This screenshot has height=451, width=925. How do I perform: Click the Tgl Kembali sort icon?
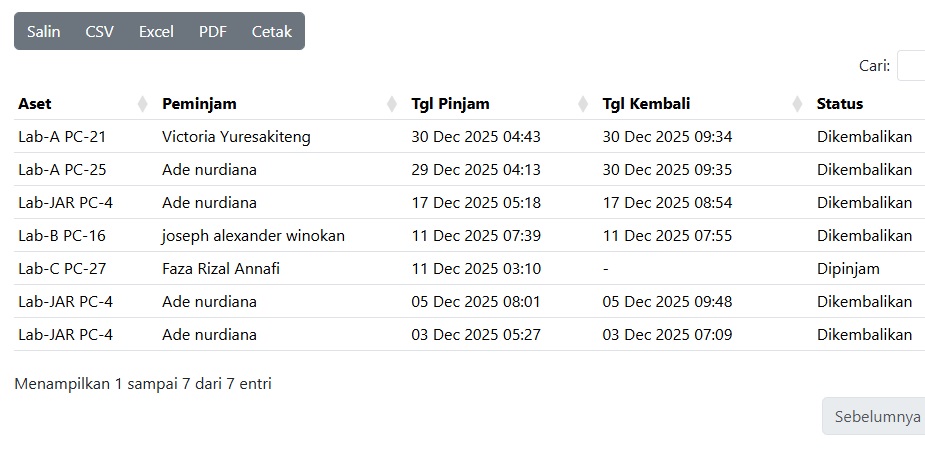pos(797,104)
